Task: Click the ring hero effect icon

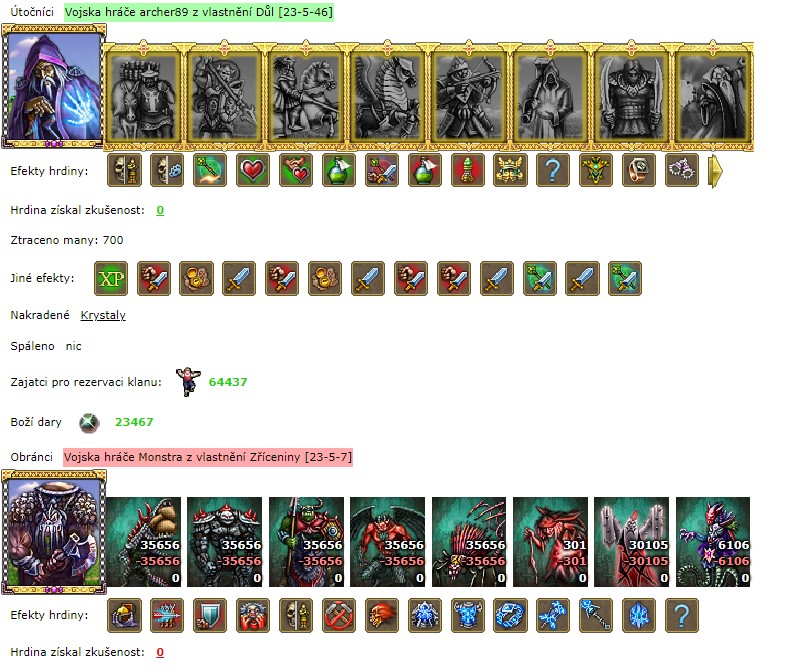Action: point(639,170)
